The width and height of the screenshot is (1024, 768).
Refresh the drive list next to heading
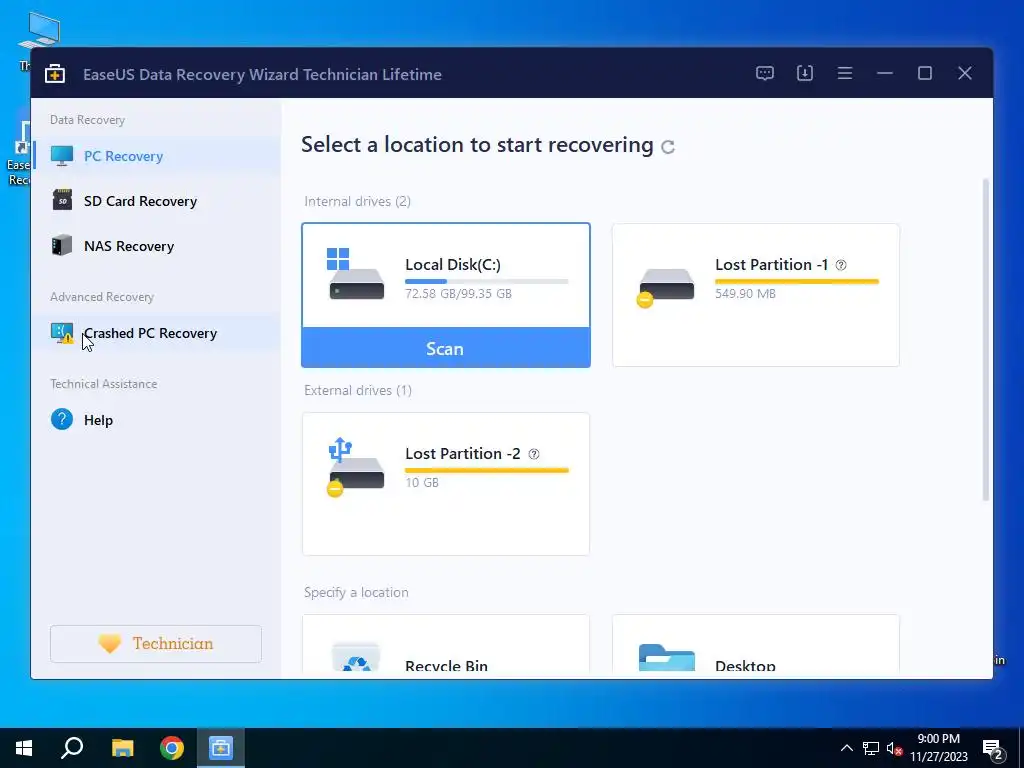[667, 146]
